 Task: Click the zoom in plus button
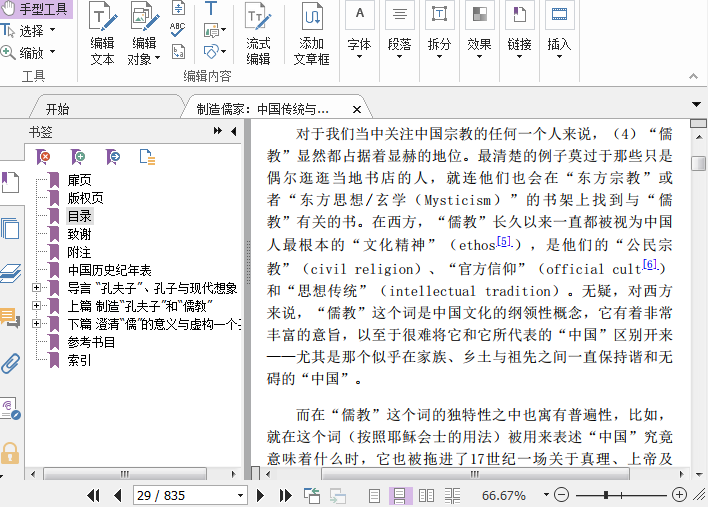[679, 495]
